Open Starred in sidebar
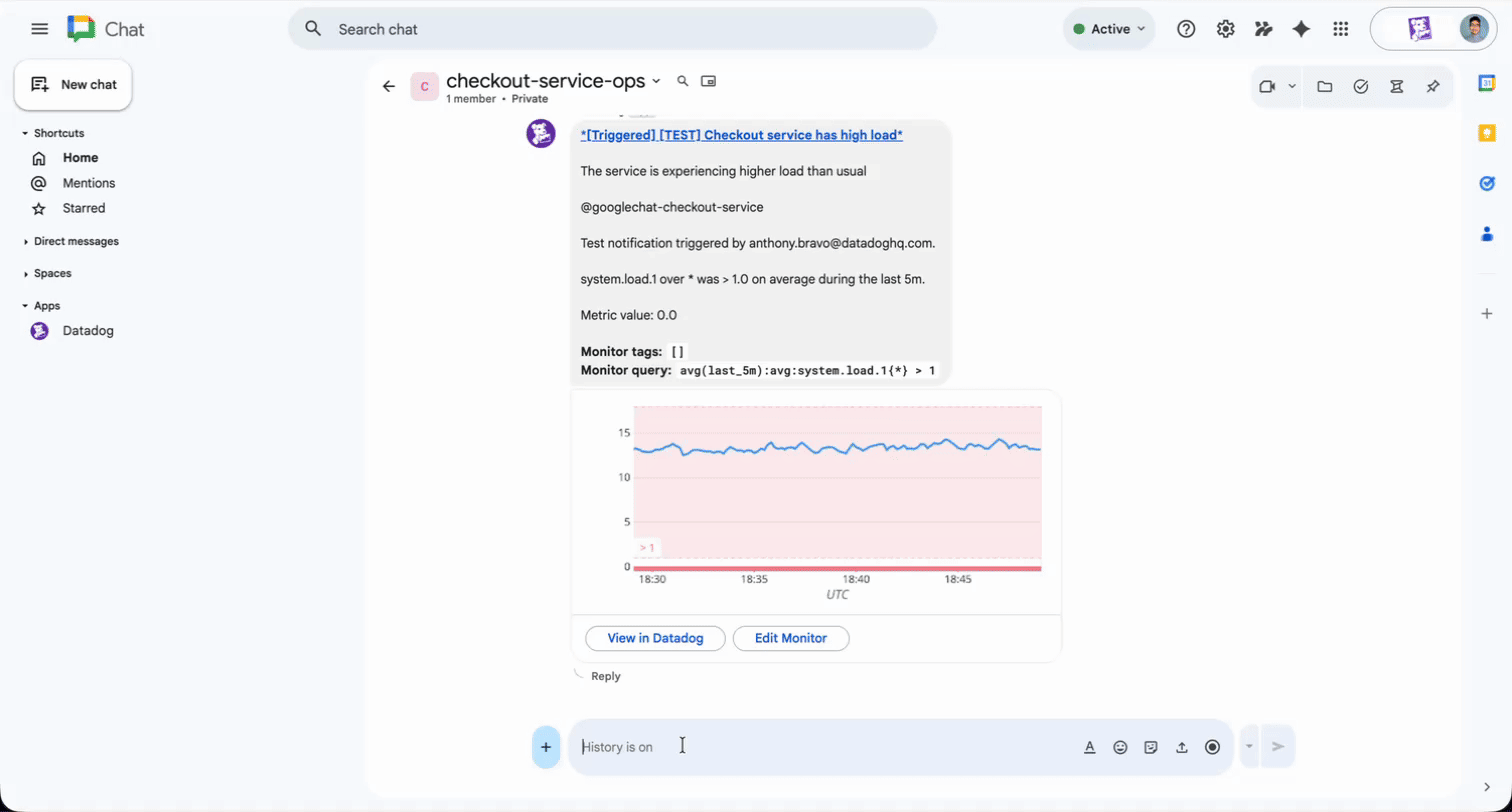The image size is (1512, 812). pos(83,208)
